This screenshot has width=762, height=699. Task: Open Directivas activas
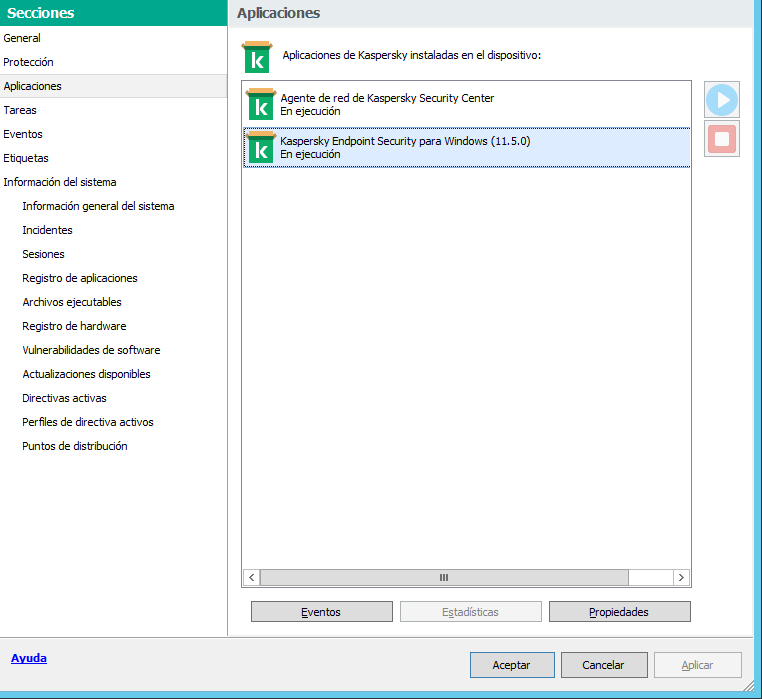(x=64, y=398)
